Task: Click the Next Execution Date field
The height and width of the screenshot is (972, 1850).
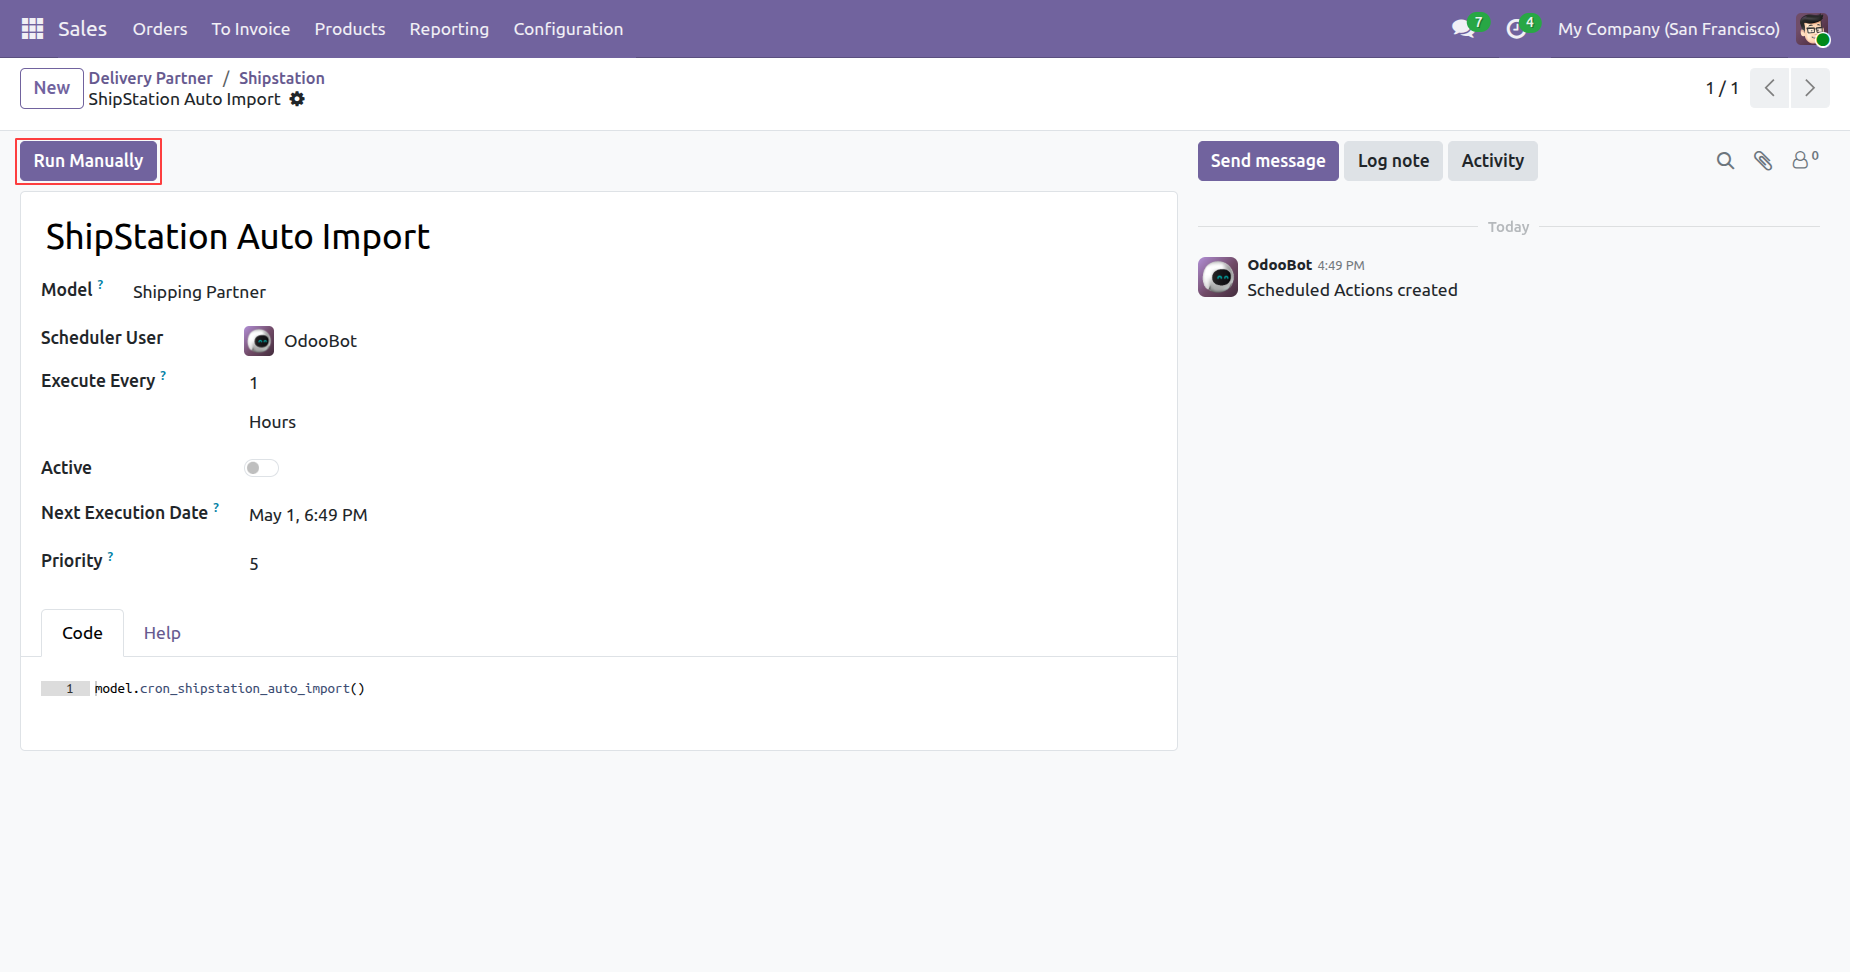Action: point(308,515)
